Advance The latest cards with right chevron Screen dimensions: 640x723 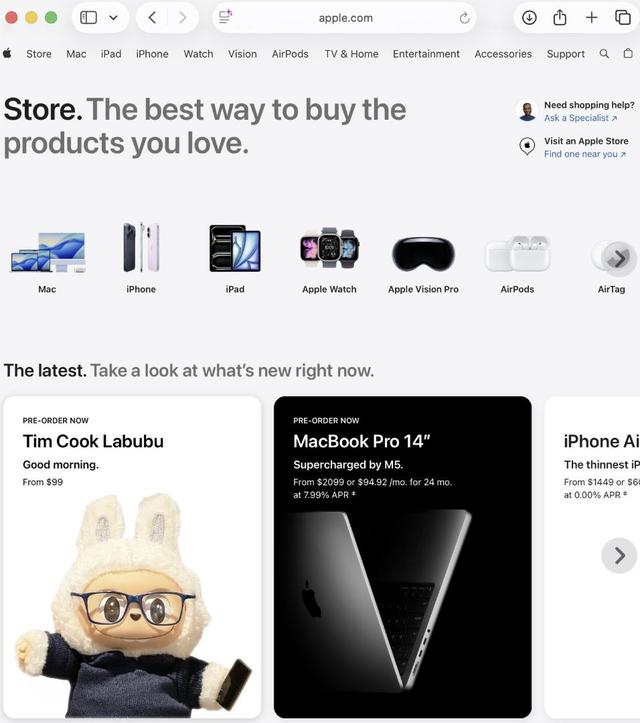point(619,556)
